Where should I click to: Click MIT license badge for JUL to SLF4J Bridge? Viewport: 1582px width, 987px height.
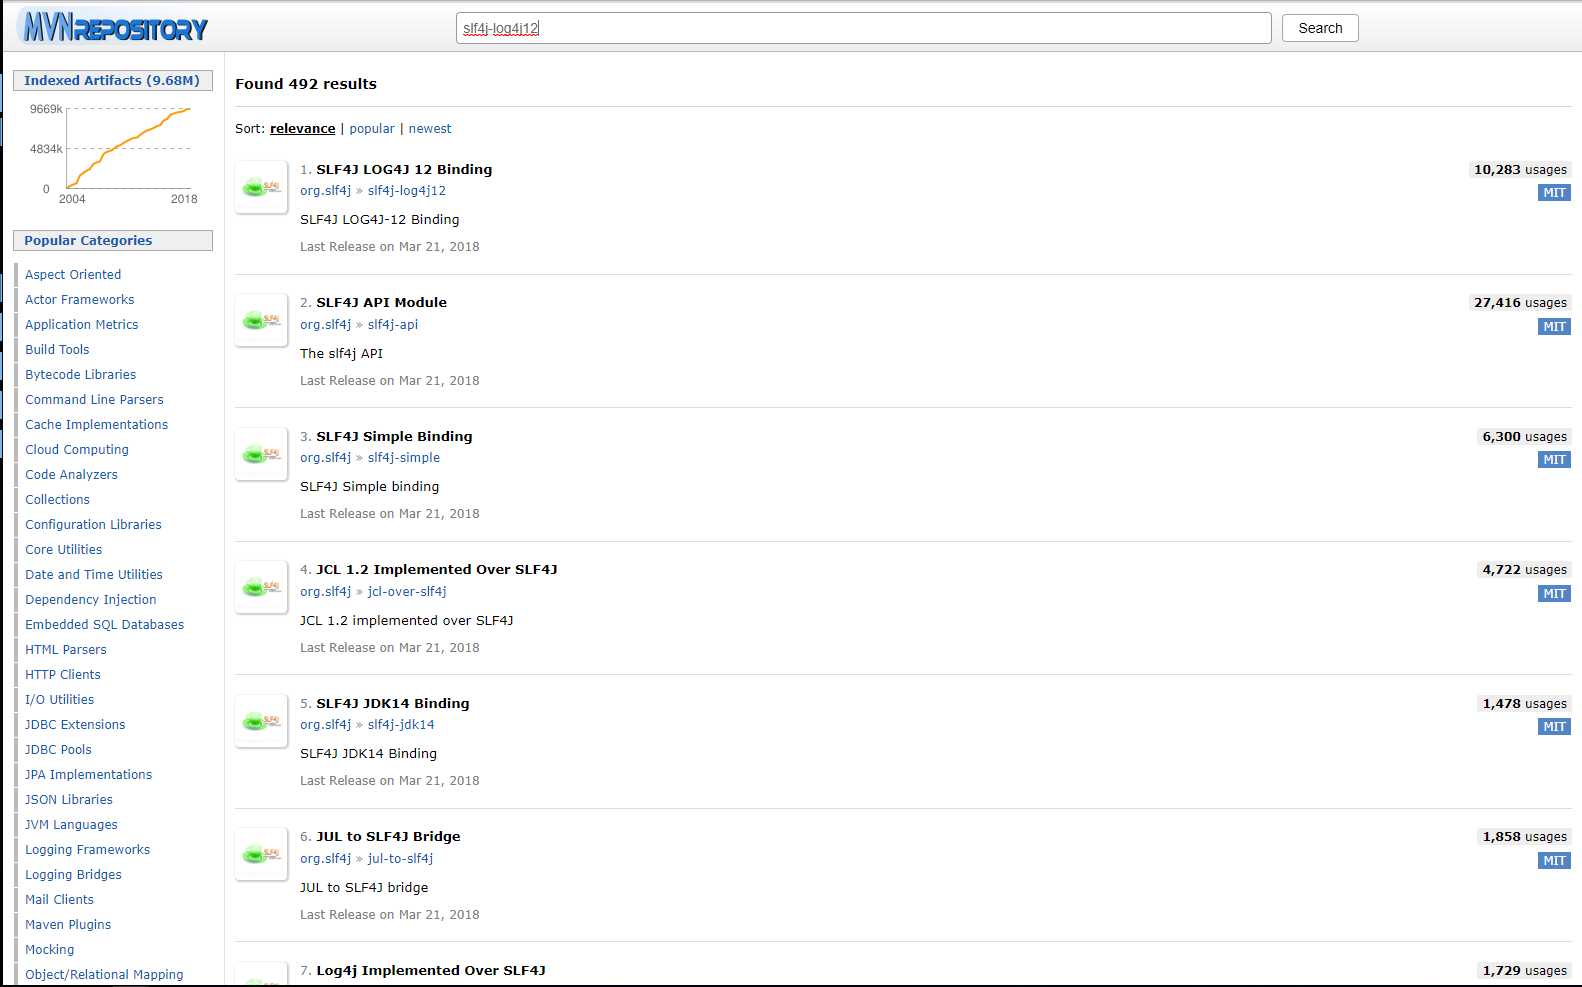click(x=1554, y=861)
